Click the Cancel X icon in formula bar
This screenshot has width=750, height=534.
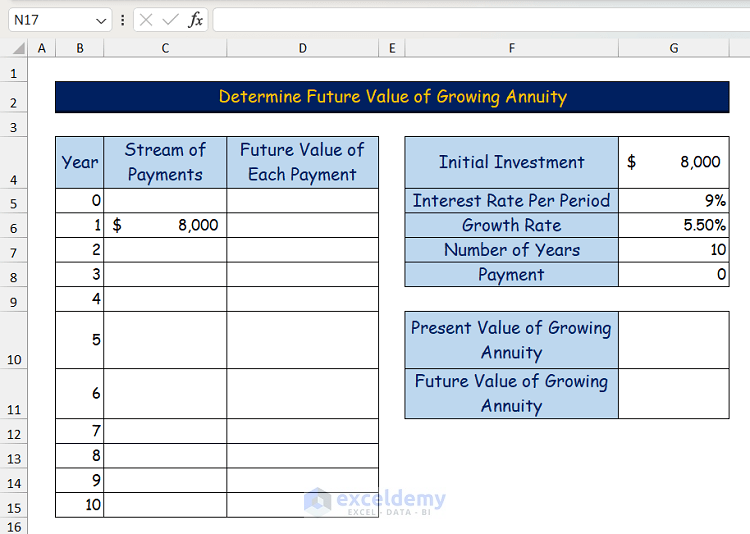point(146,20)
